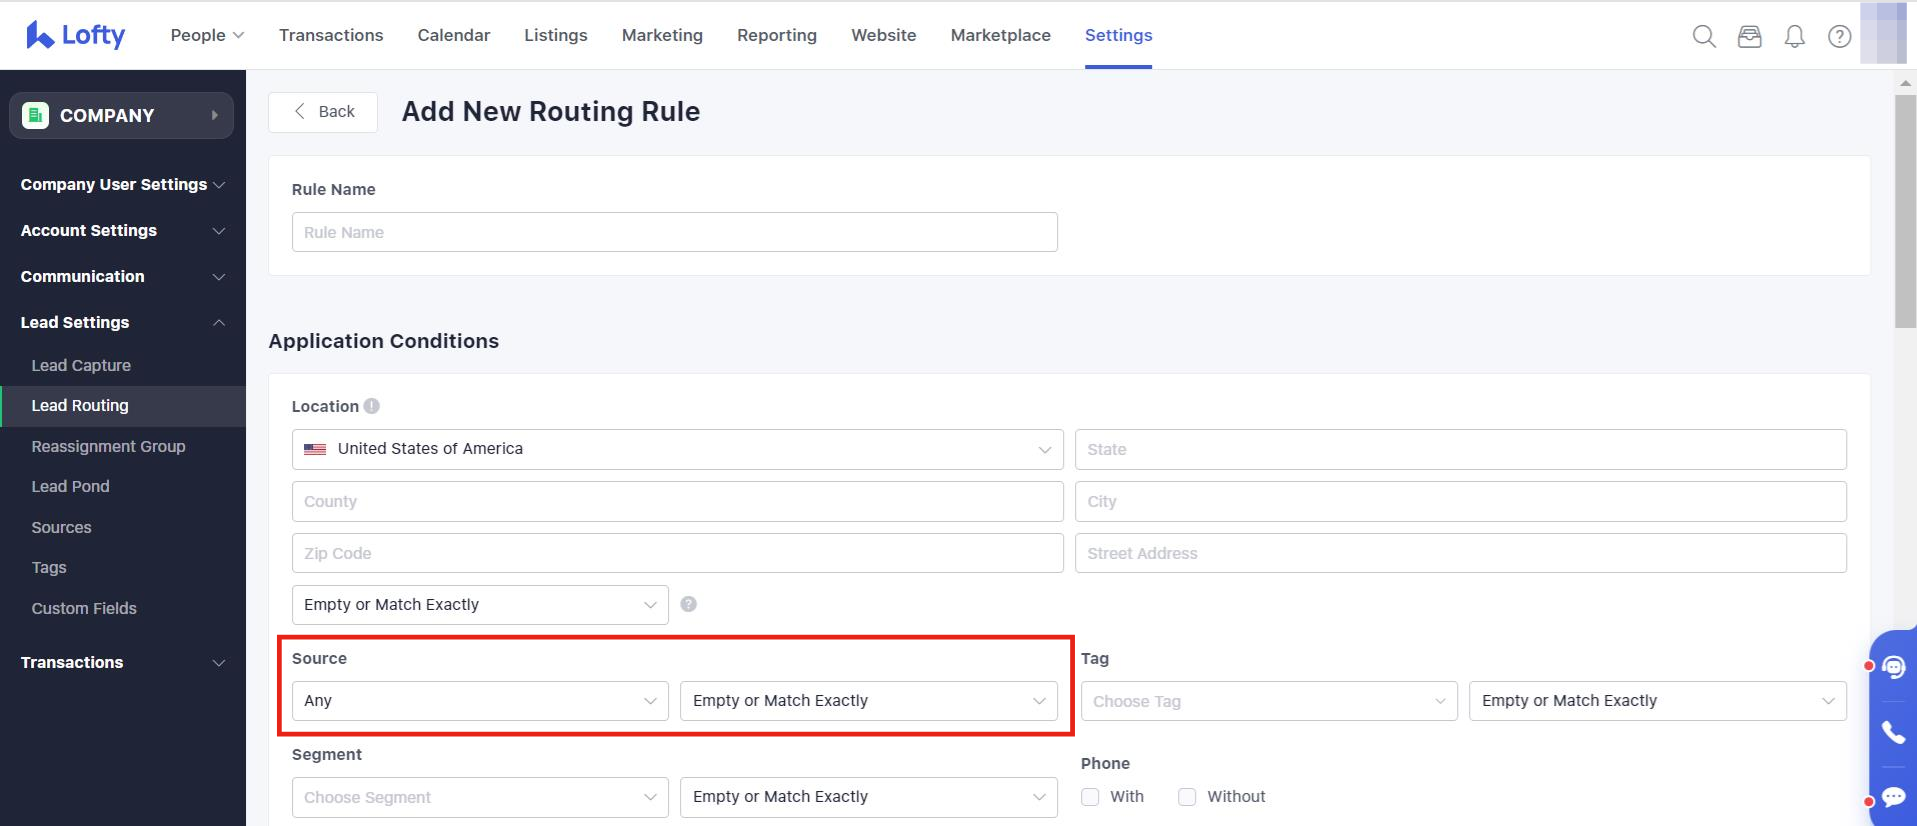Open the inbox tray icon

pyautogui.click(x=1749, y=37)
